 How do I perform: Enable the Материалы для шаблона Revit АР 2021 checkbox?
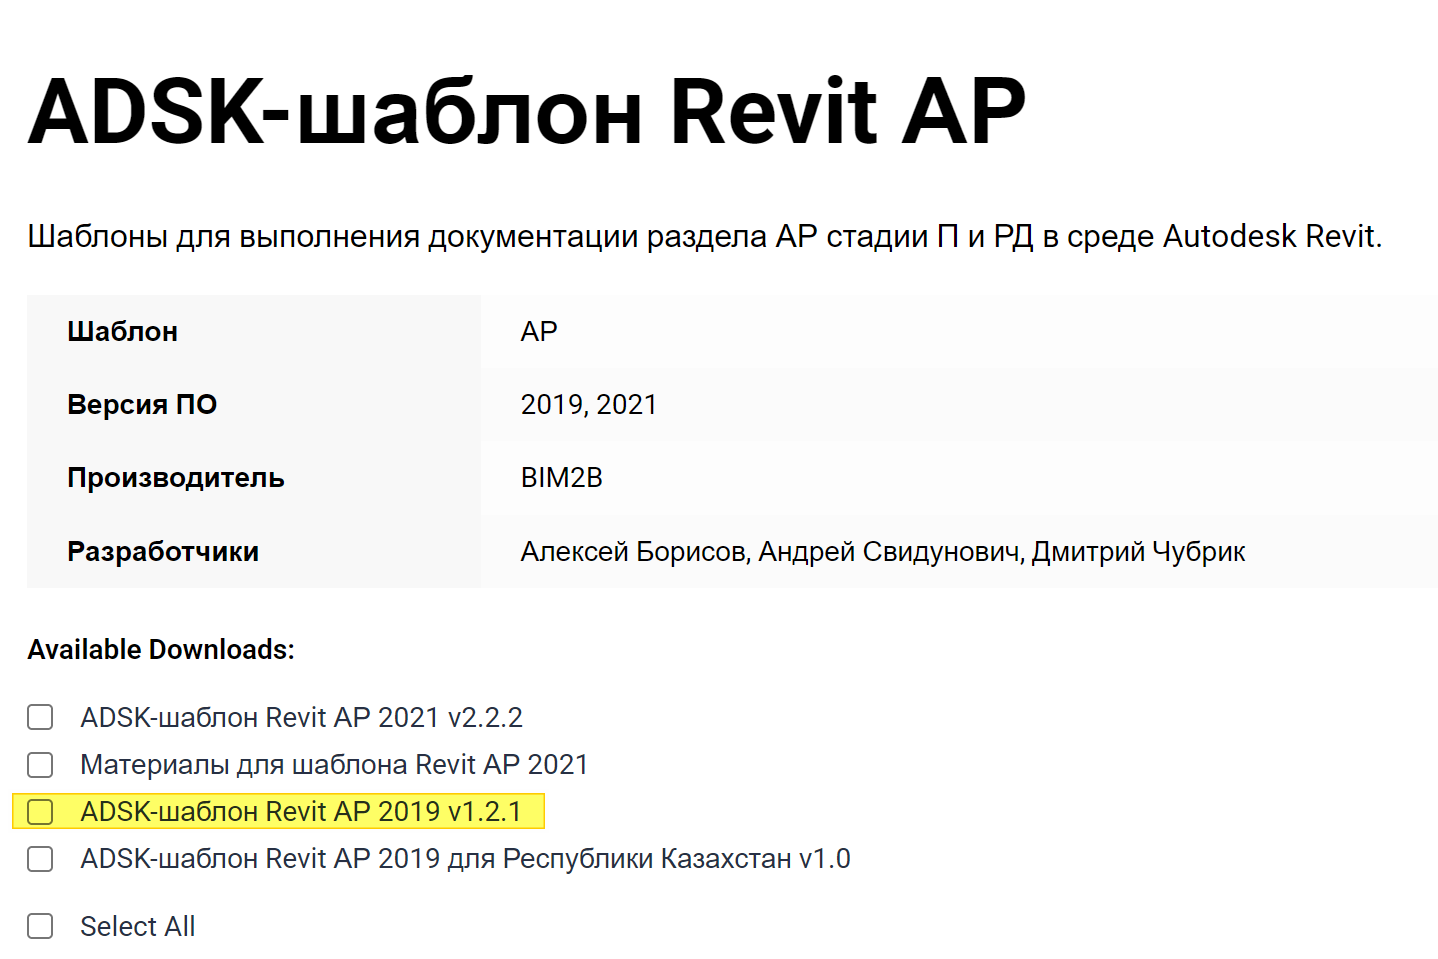[40, 765]
